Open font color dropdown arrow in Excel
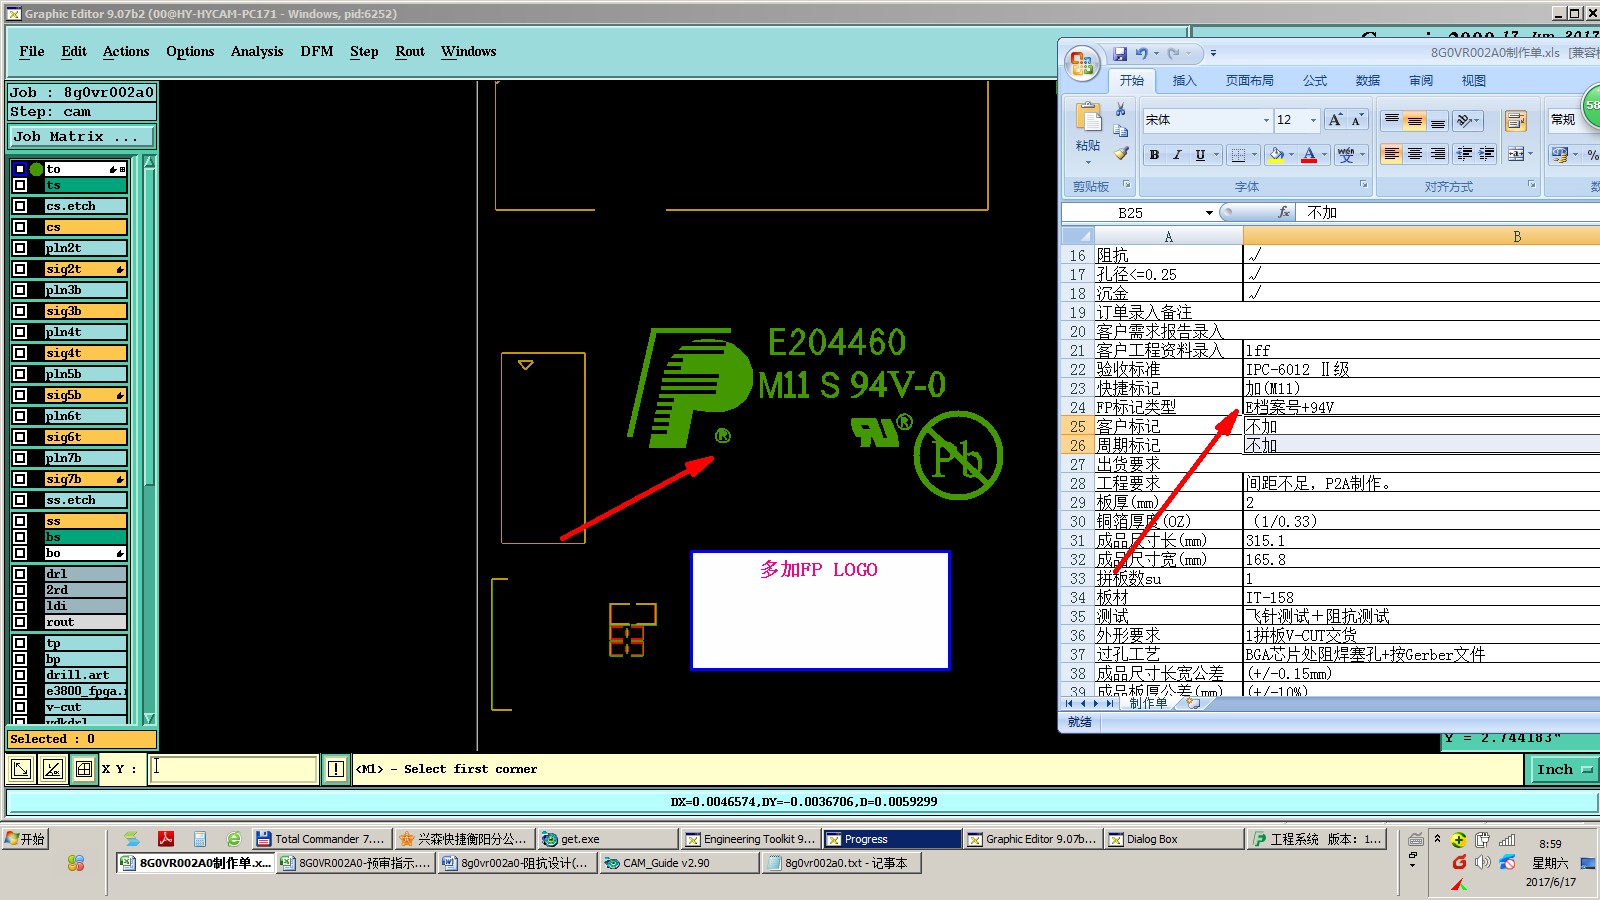This screenshot has width=1600, height=900. (x=1324, y=155)
